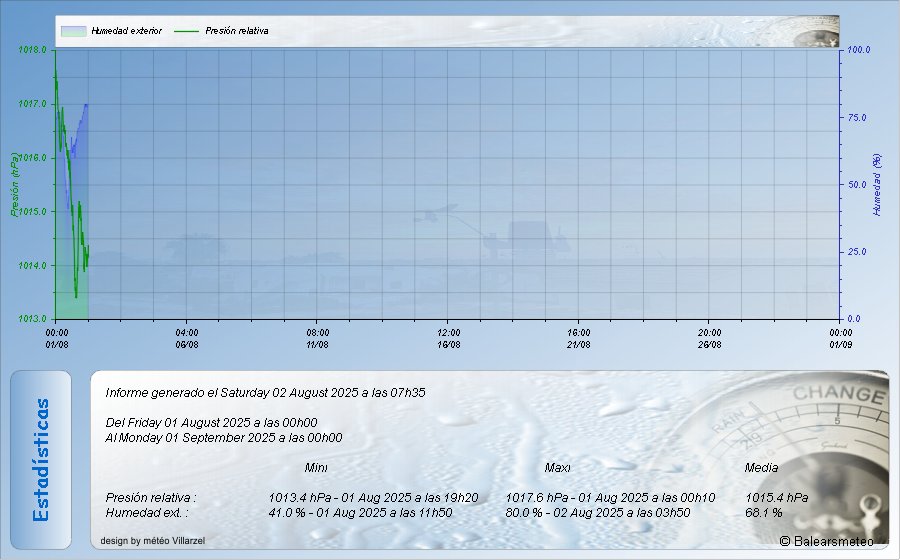Click the 'Humedad (%)' axis title

(876, 185)
